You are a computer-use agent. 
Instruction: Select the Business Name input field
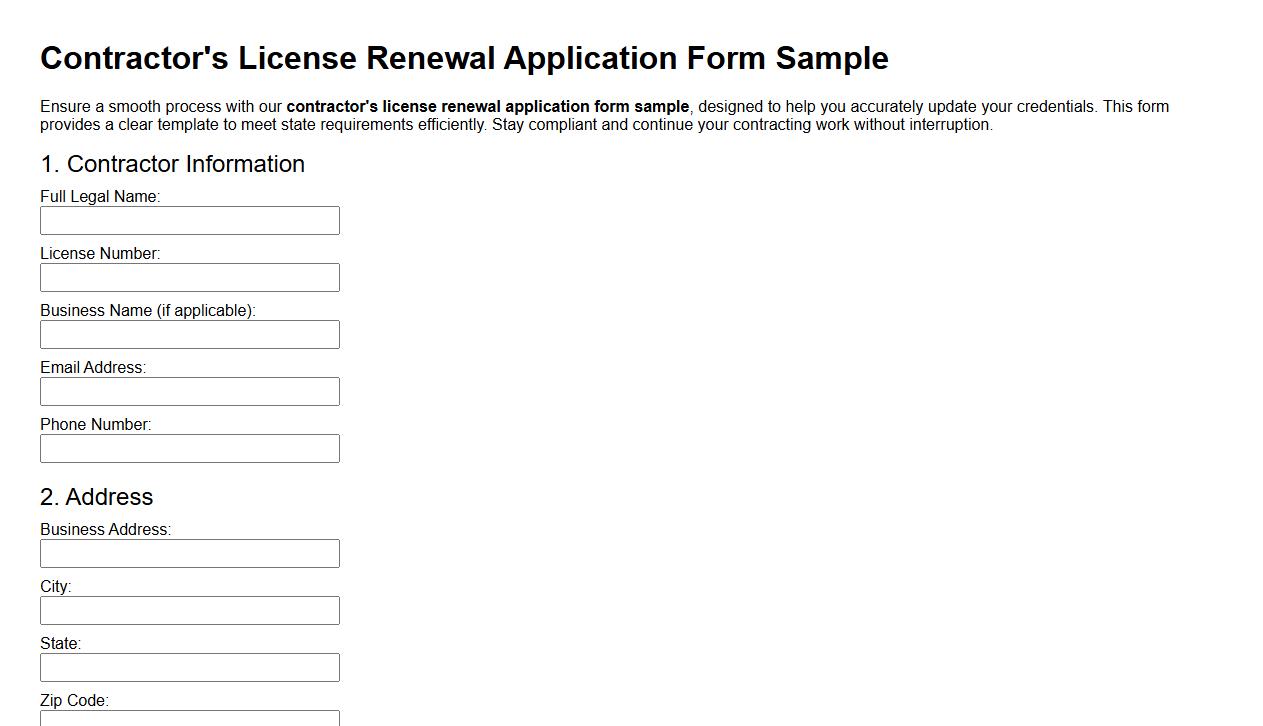point(189,334)
